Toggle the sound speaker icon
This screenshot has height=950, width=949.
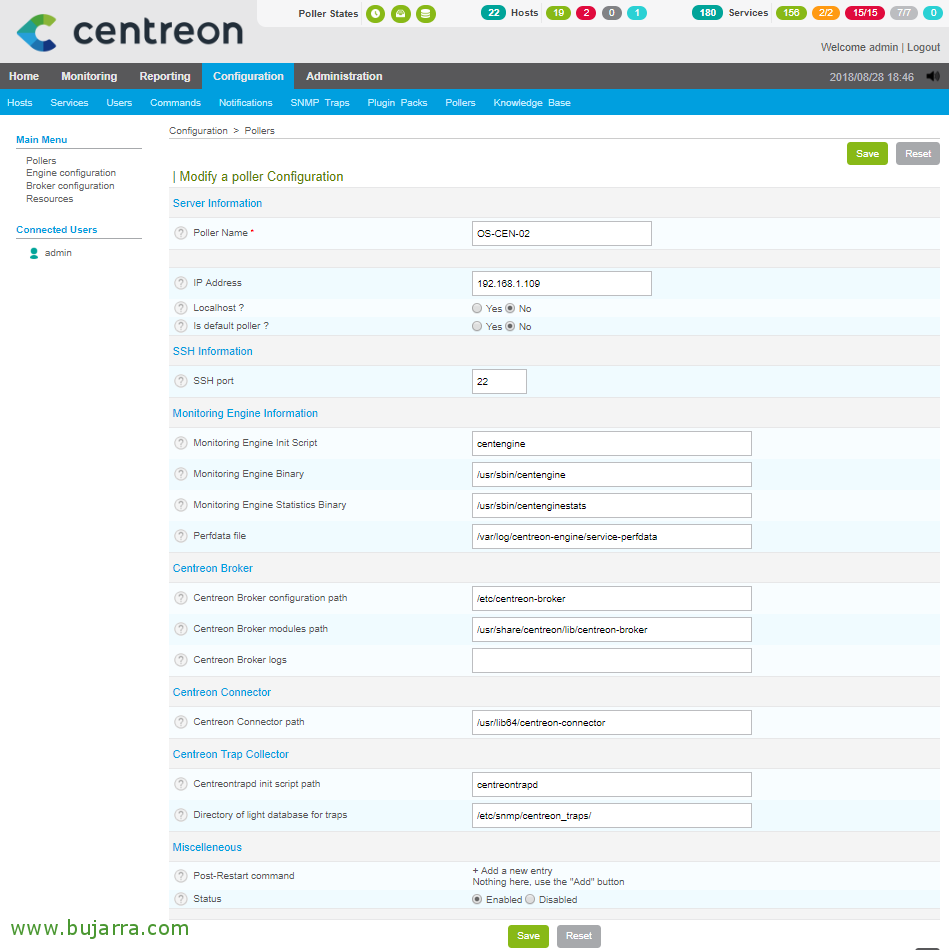coord(933,76)
